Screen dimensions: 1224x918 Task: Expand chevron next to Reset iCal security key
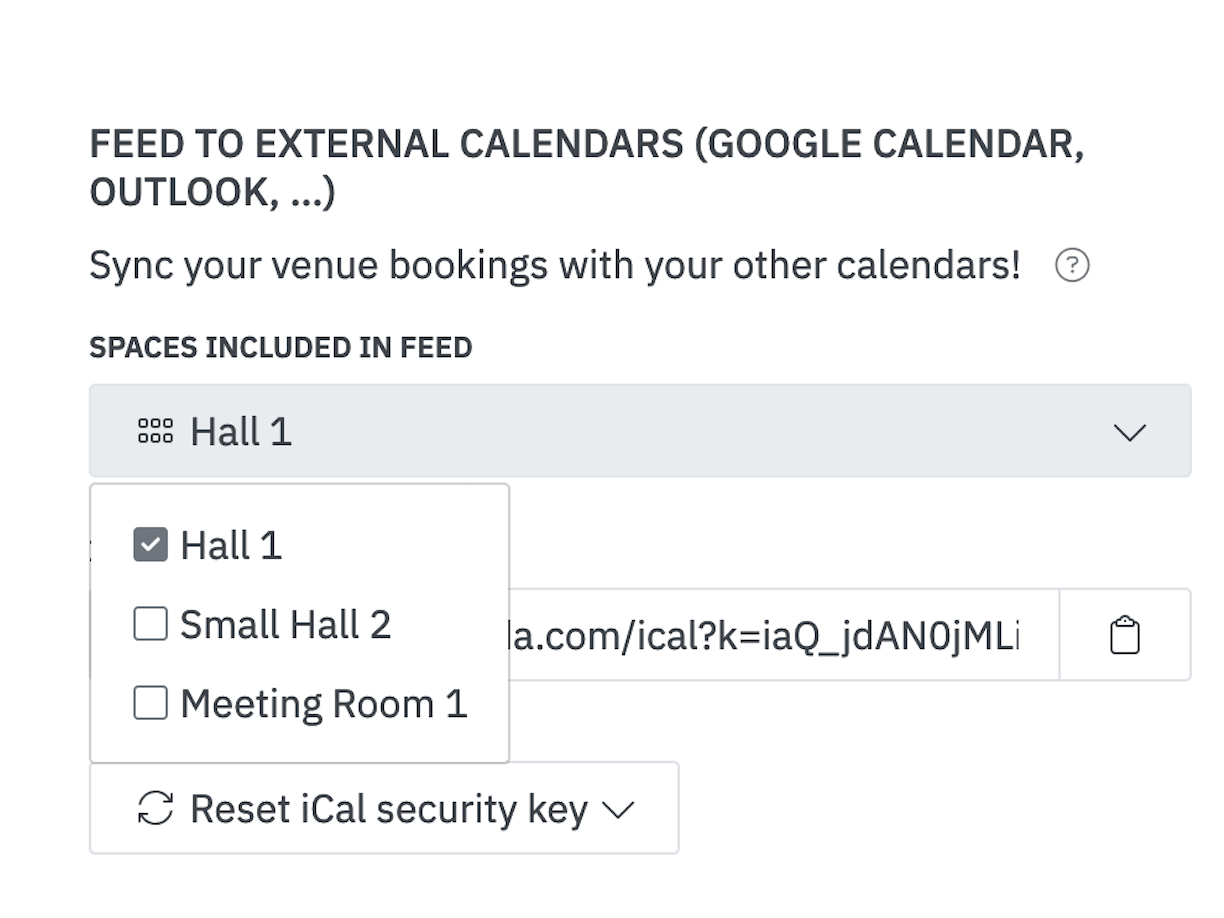pos(619,809)
